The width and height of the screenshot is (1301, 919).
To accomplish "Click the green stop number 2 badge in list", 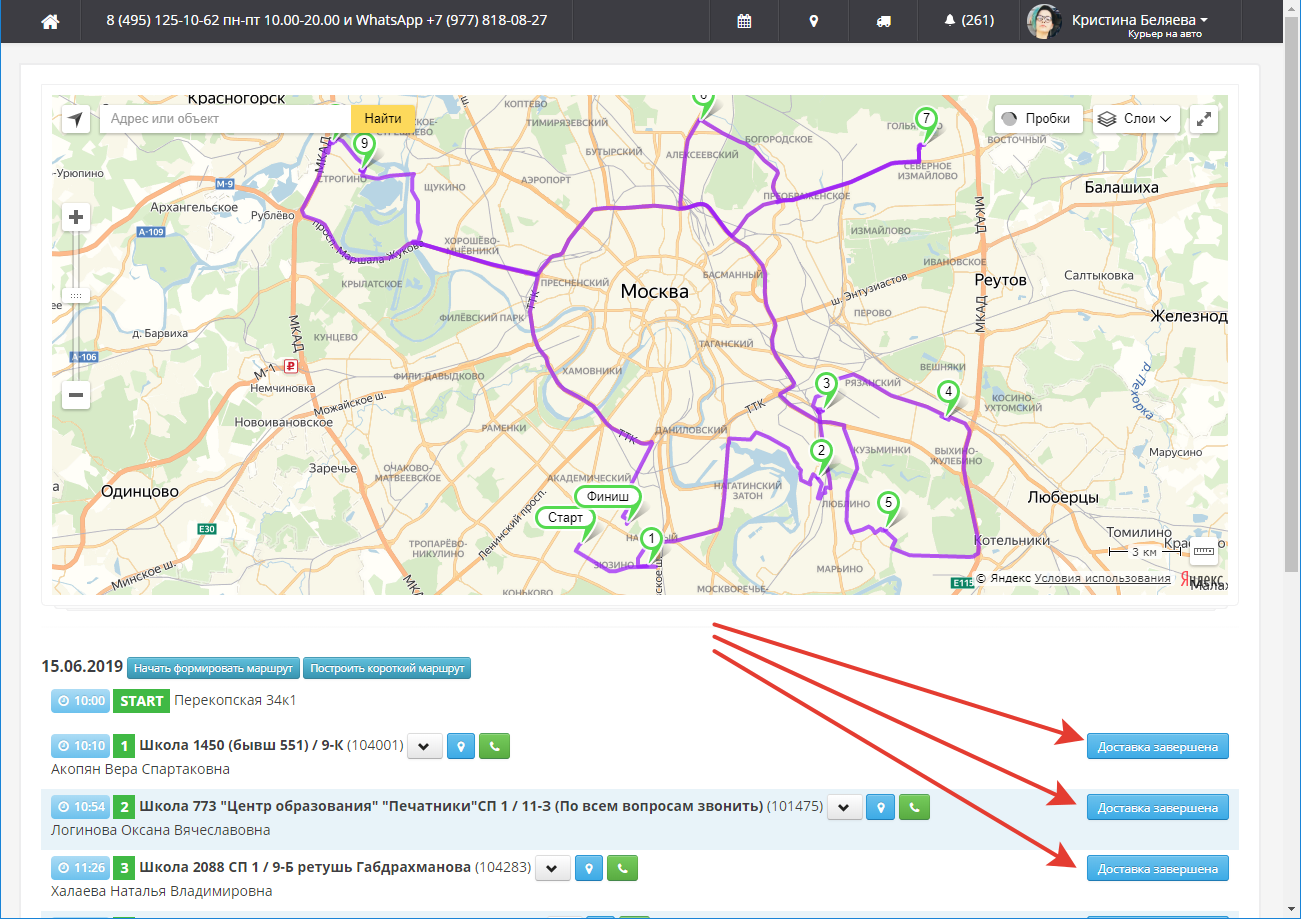I will 124,807.
